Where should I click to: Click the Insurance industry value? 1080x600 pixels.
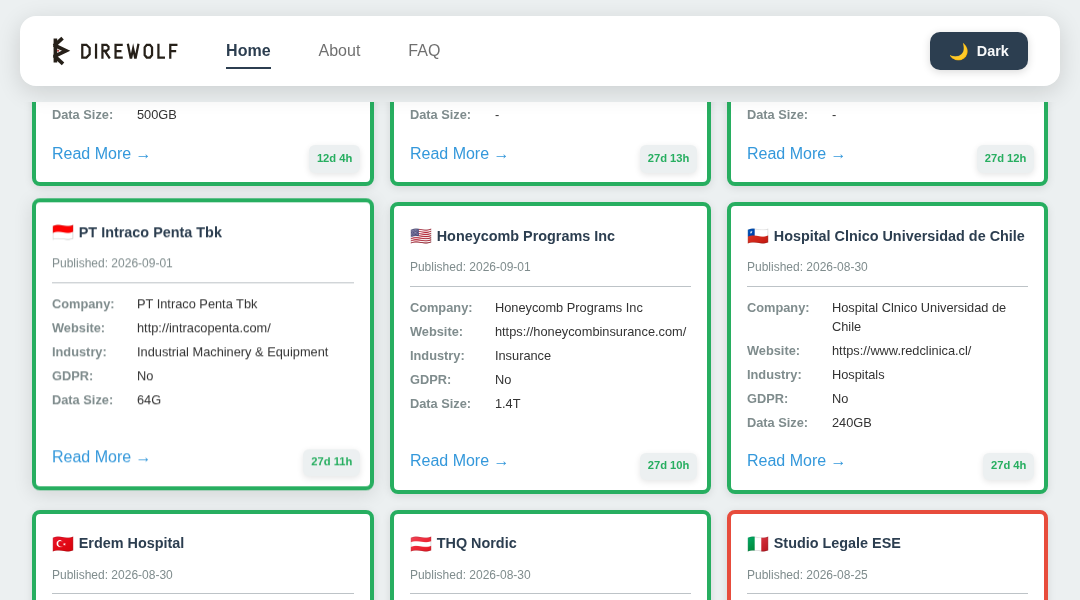(x=523, y=356)
